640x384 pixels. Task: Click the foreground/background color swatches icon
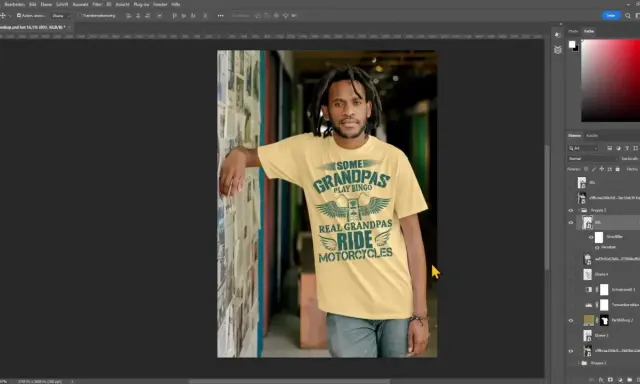point(573,46)
